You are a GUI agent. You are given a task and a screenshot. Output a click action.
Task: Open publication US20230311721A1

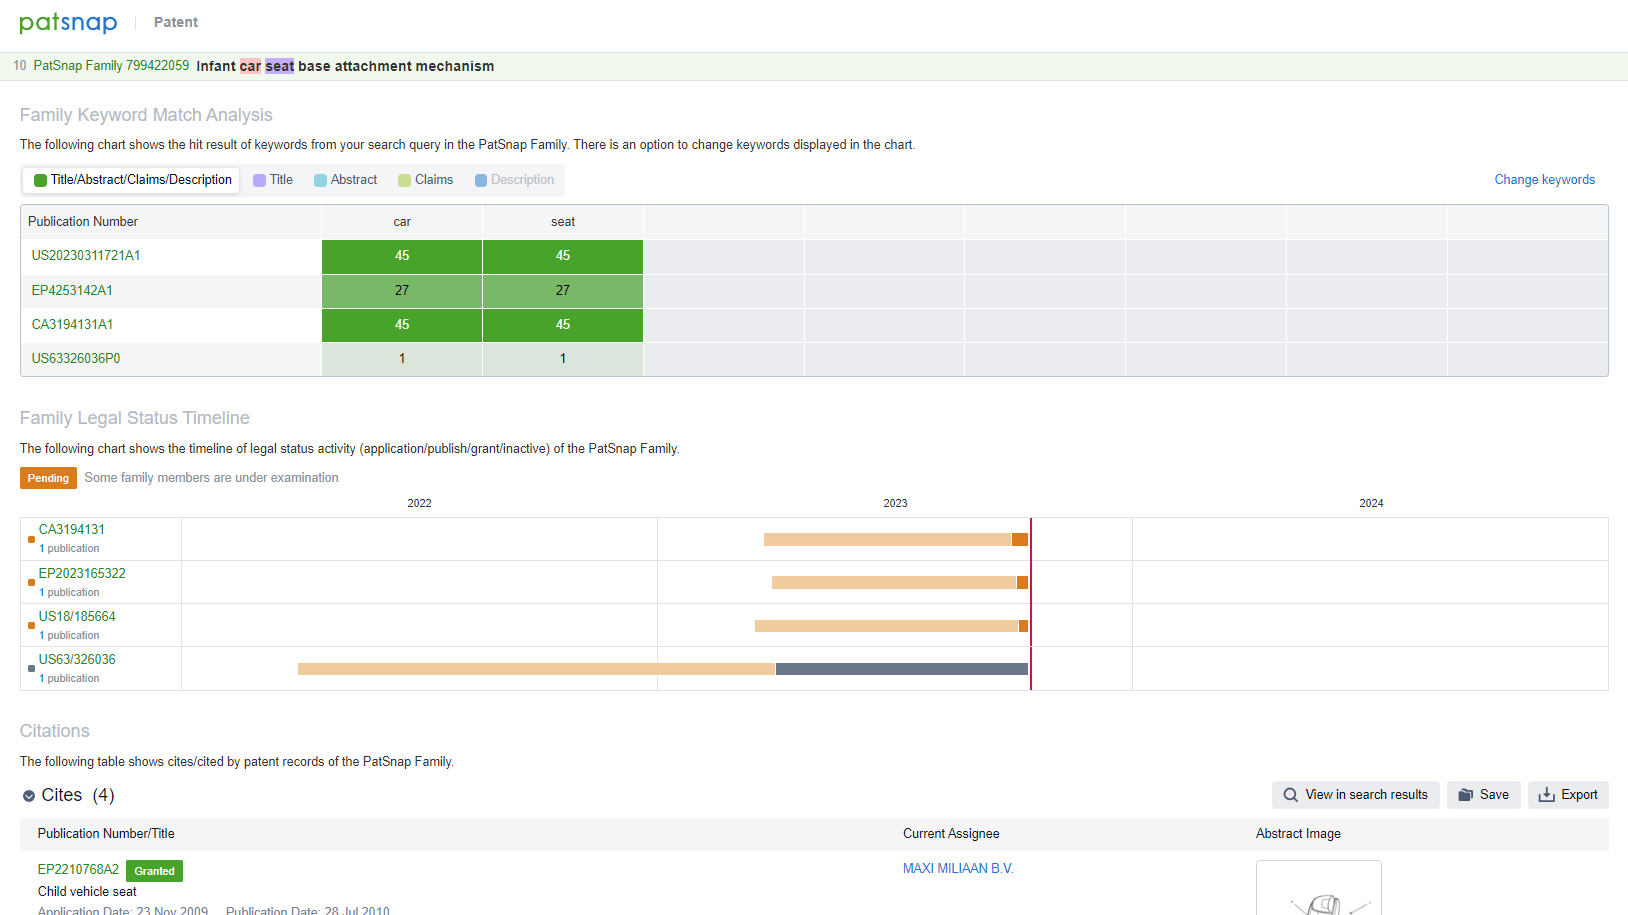pos(86,256)
